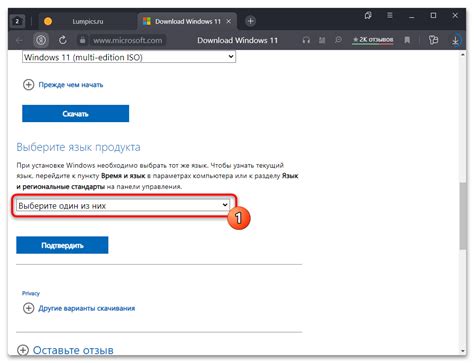The image size is (474, 363).
Task: Minimize the browser window
Action: (x=412, y=16)
